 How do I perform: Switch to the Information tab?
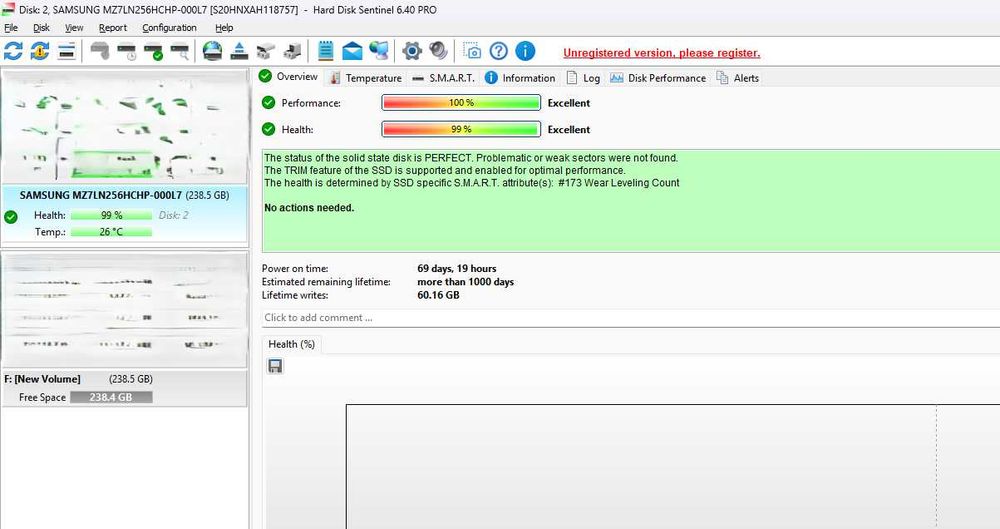point(520,78)
